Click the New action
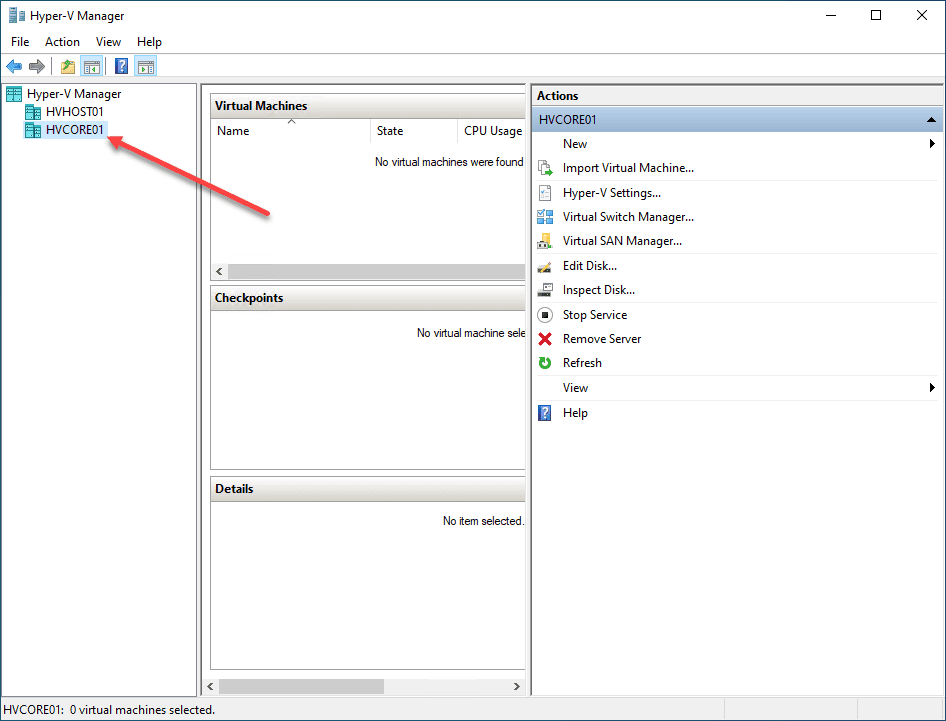 (x=574, y=144)
